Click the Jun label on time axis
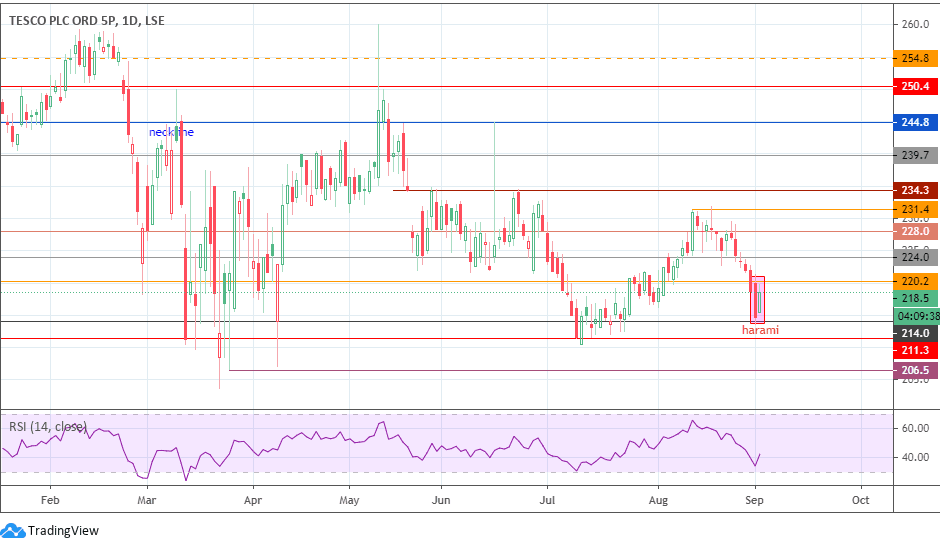Viewport: 940px width, 541px height. pos(441,500)
